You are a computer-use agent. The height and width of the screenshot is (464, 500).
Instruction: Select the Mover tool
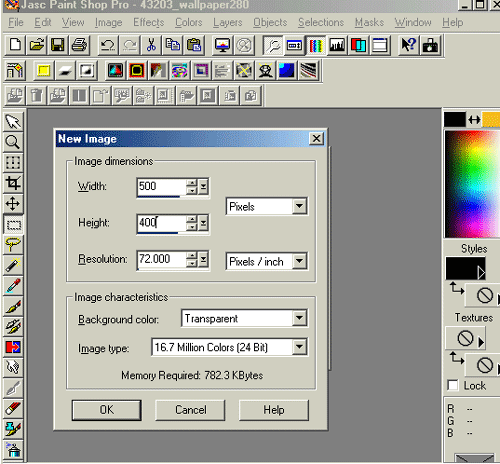[x=13, y=204]
